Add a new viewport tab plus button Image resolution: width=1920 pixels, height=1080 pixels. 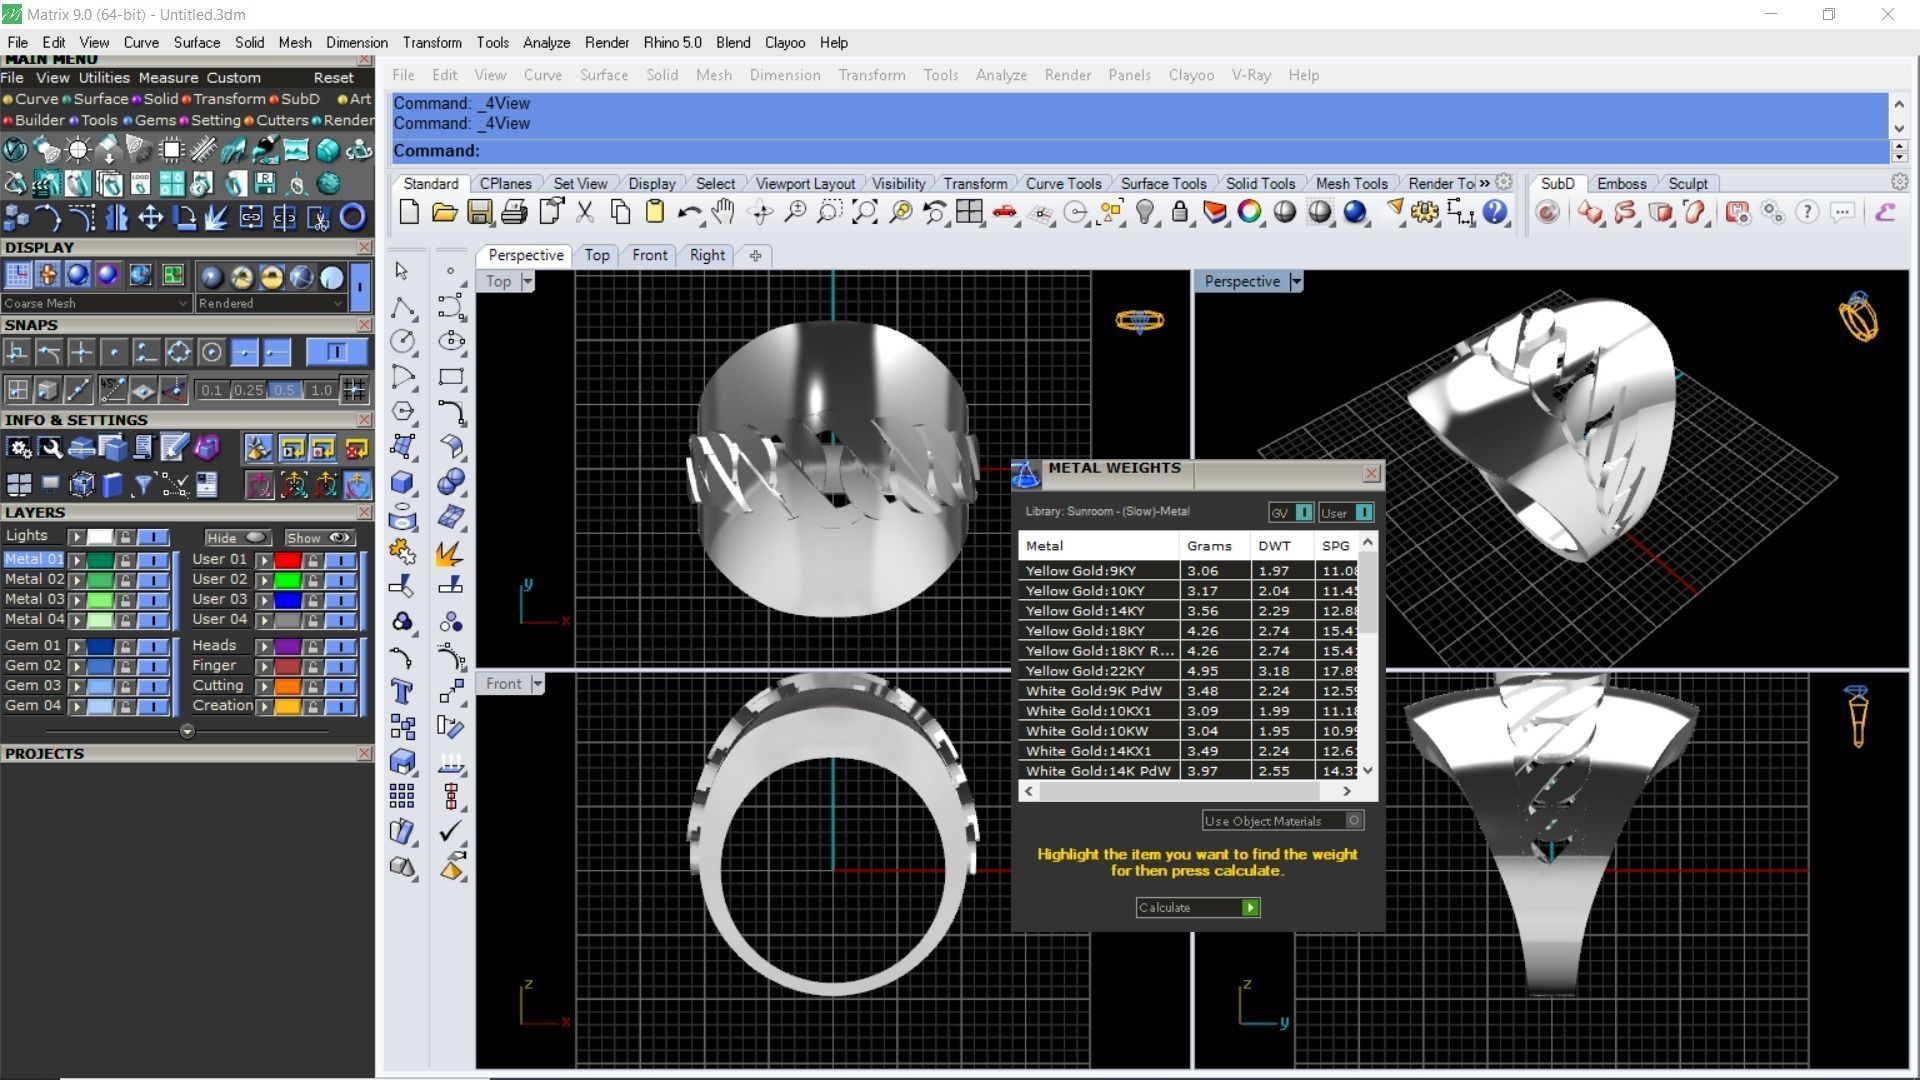coord(755,255)
